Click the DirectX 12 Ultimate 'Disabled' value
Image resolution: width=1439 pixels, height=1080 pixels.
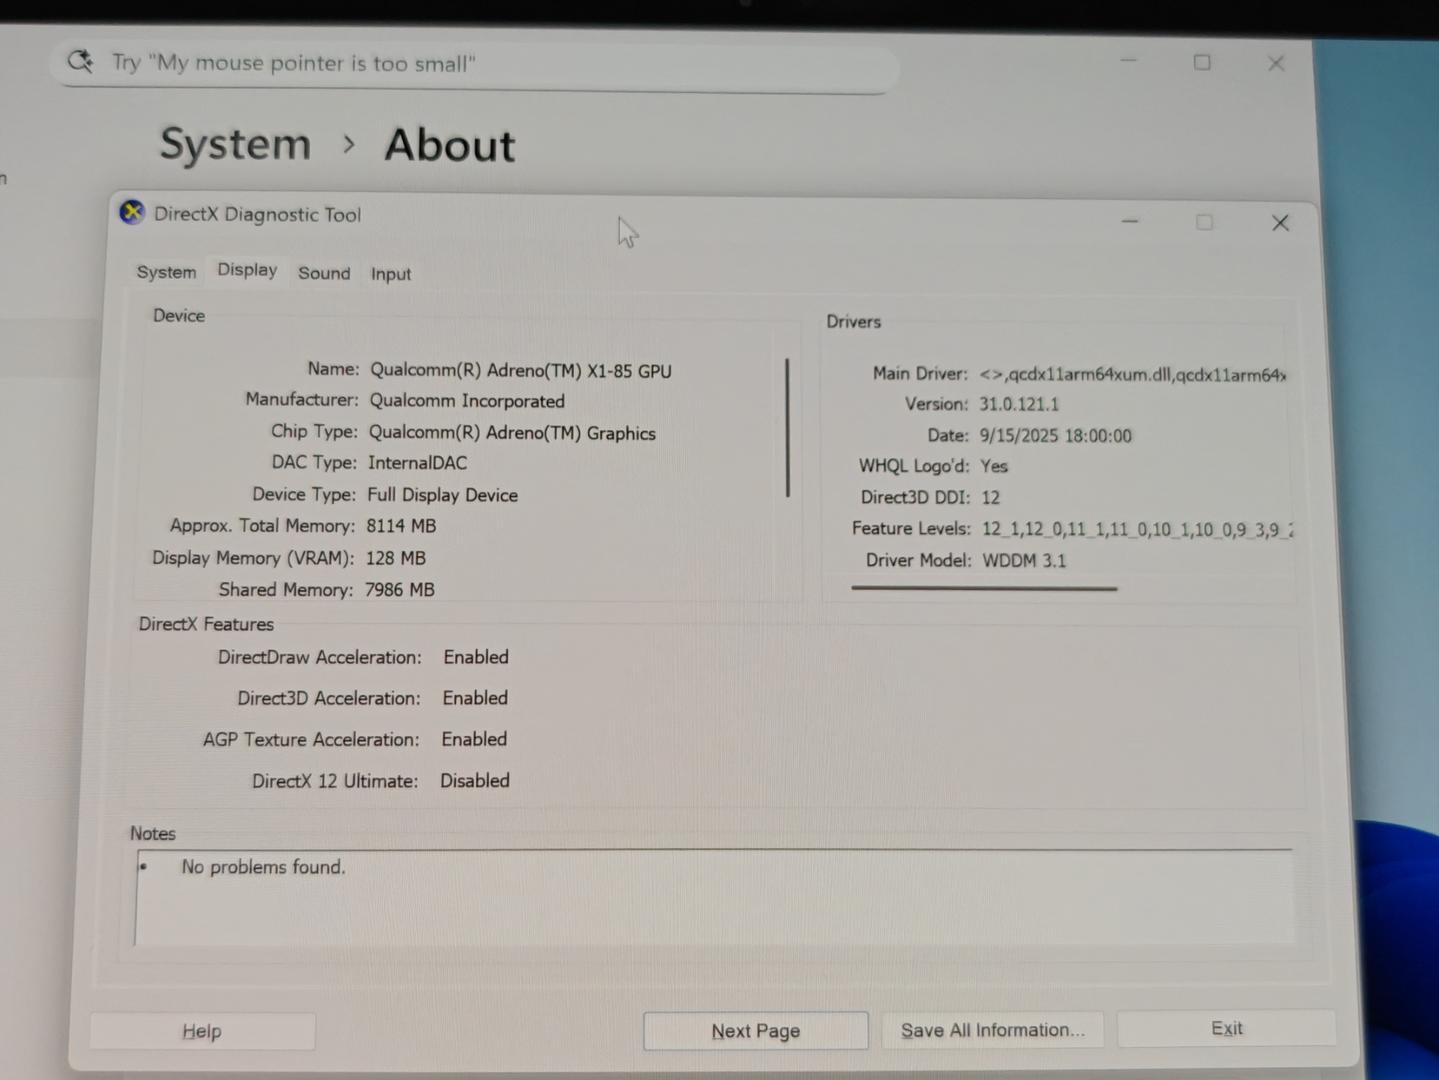click(475, 780)
